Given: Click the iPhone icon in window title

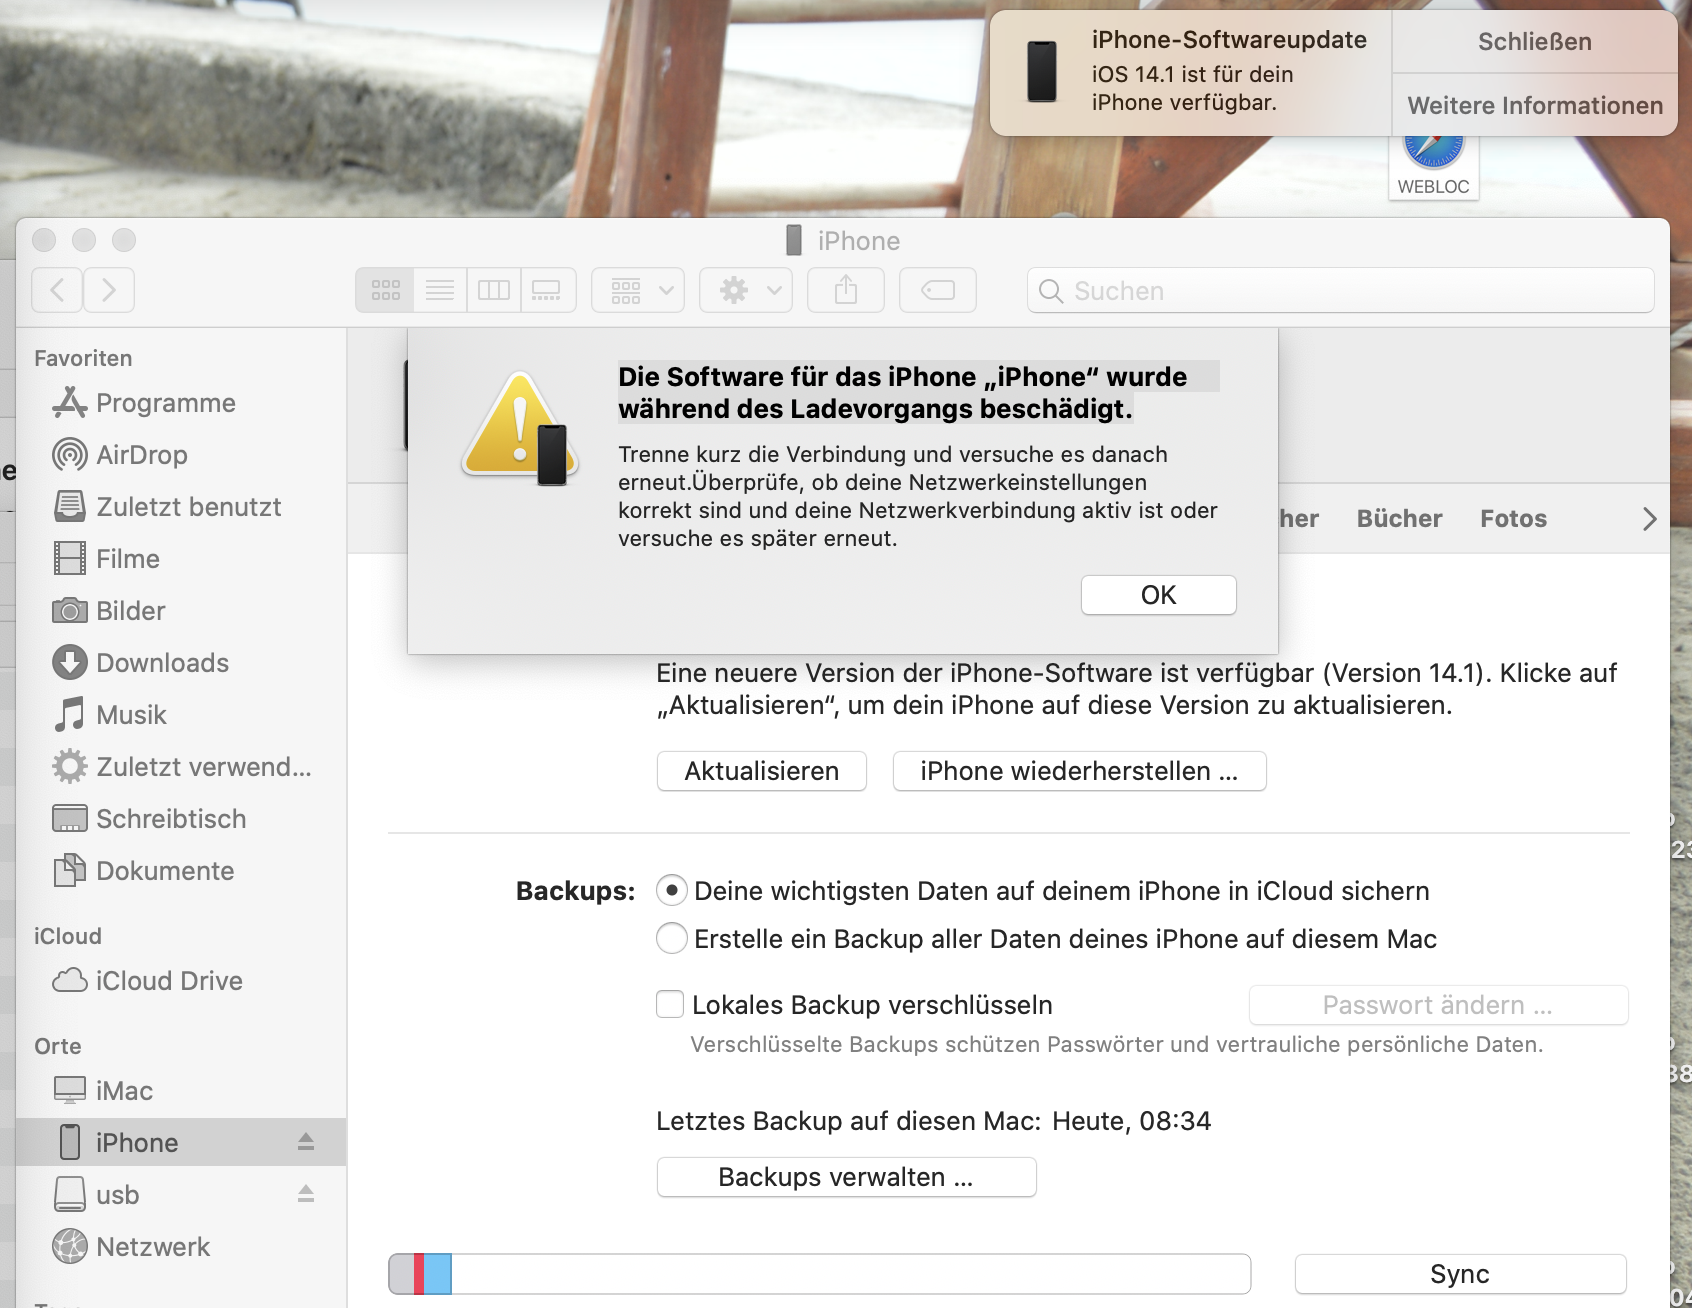Looking at the screenshot, I should click(x=794, y=240).
